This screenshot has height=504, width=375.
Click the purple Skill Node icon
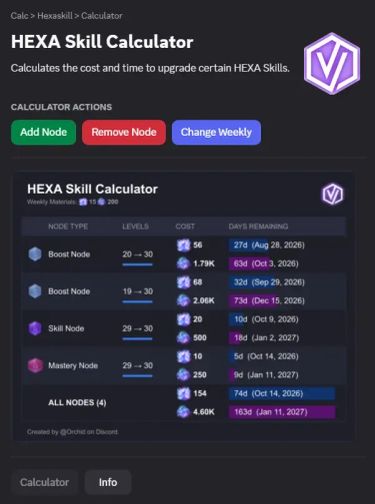35,328
